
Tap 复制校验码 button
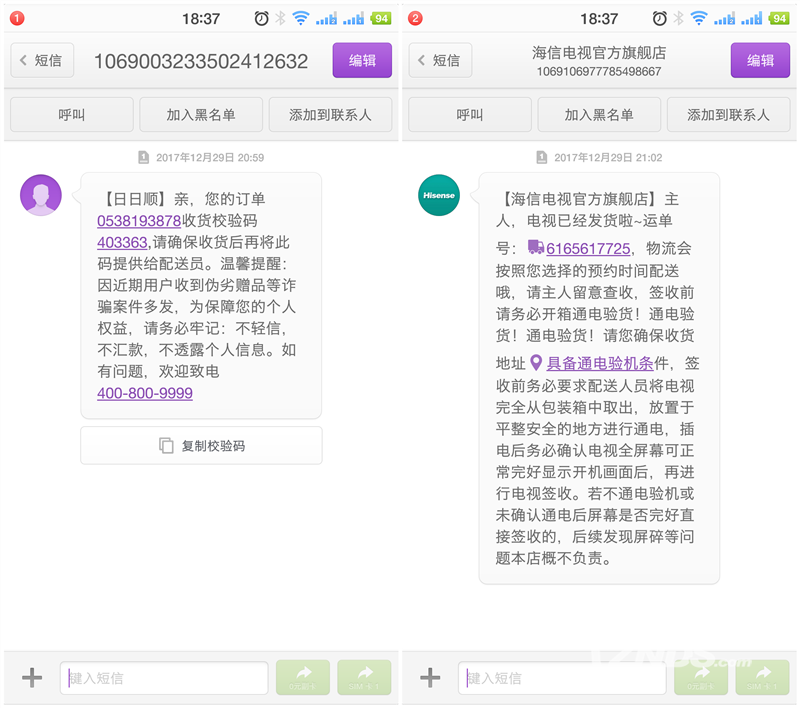tap(201, 446)
